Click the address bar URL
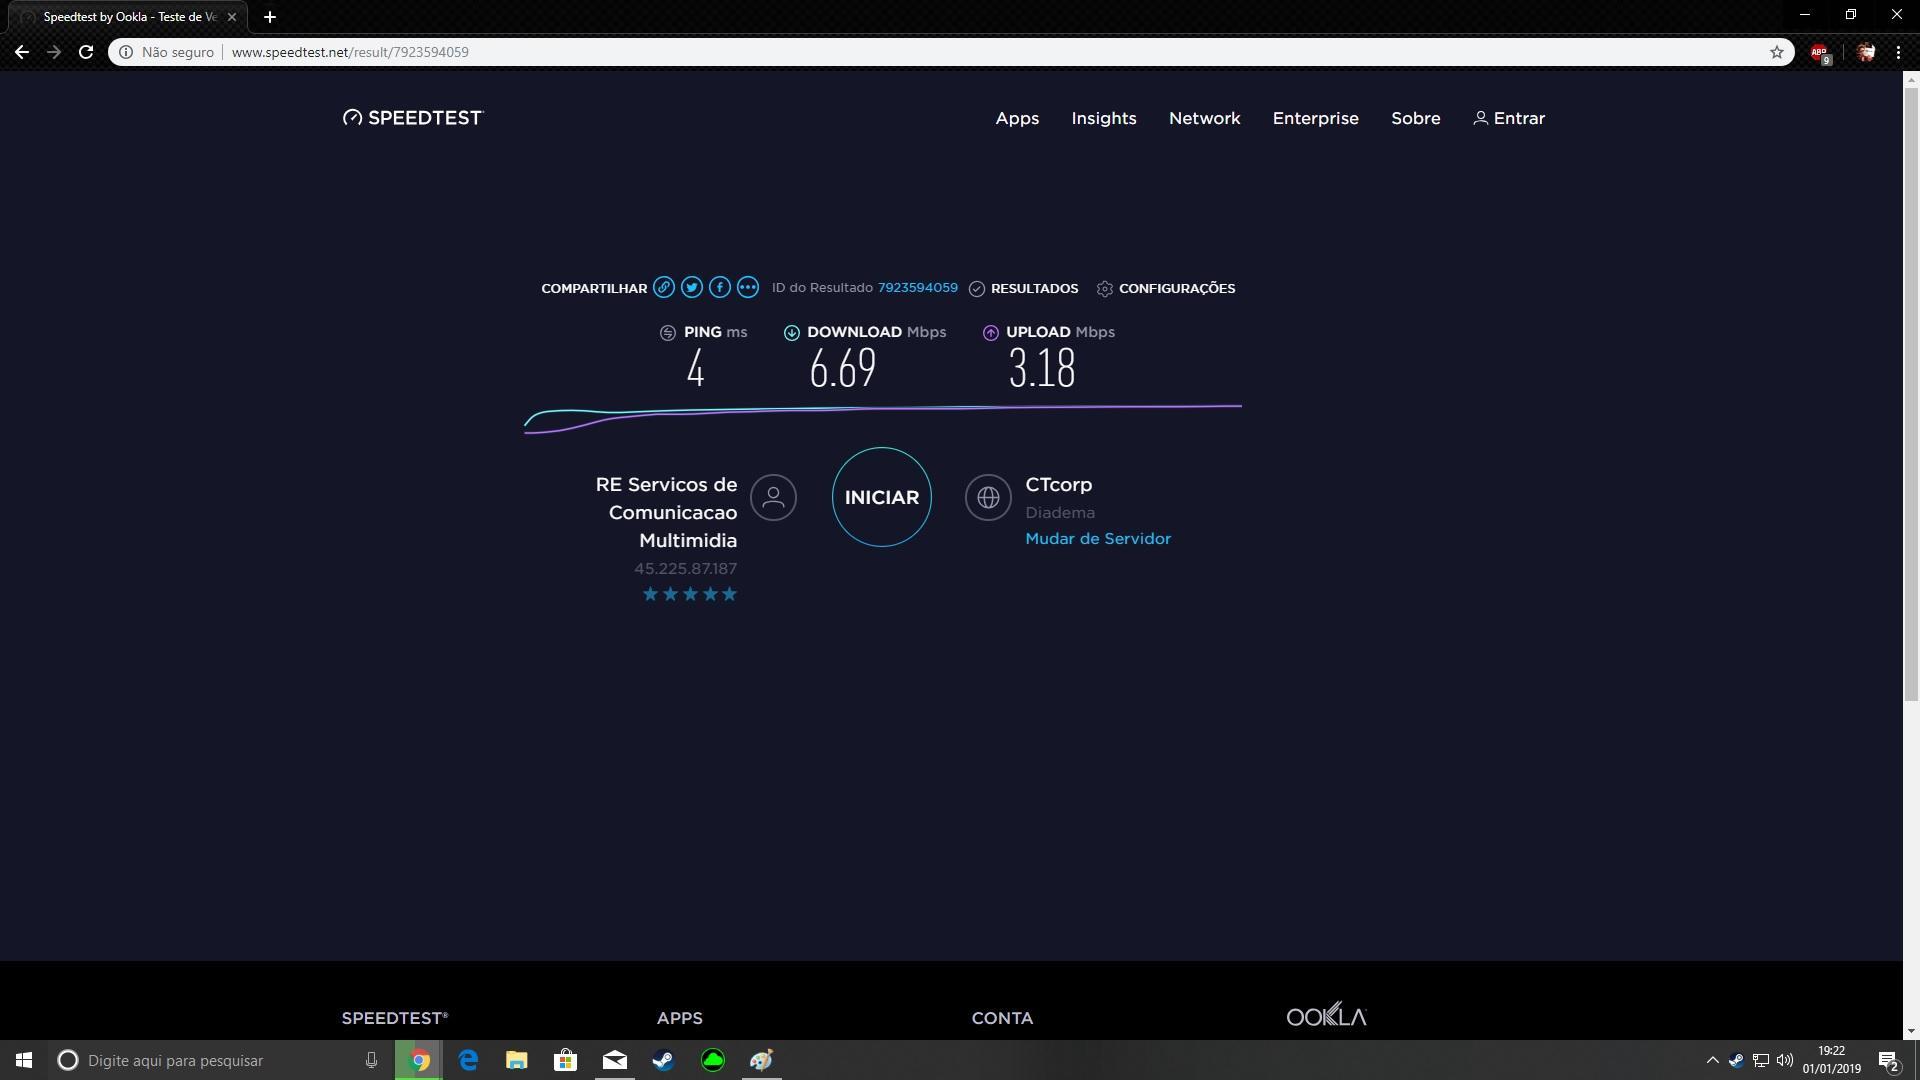This screenshot has width=1920, height=1080. click(350, 52)
